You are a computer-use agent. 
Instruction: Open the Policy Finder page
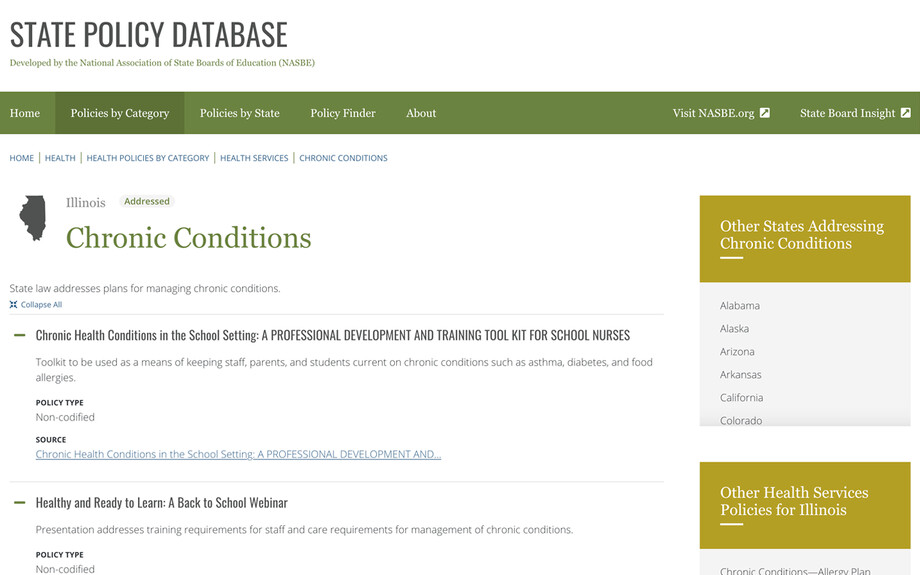(x=343, y=113)
